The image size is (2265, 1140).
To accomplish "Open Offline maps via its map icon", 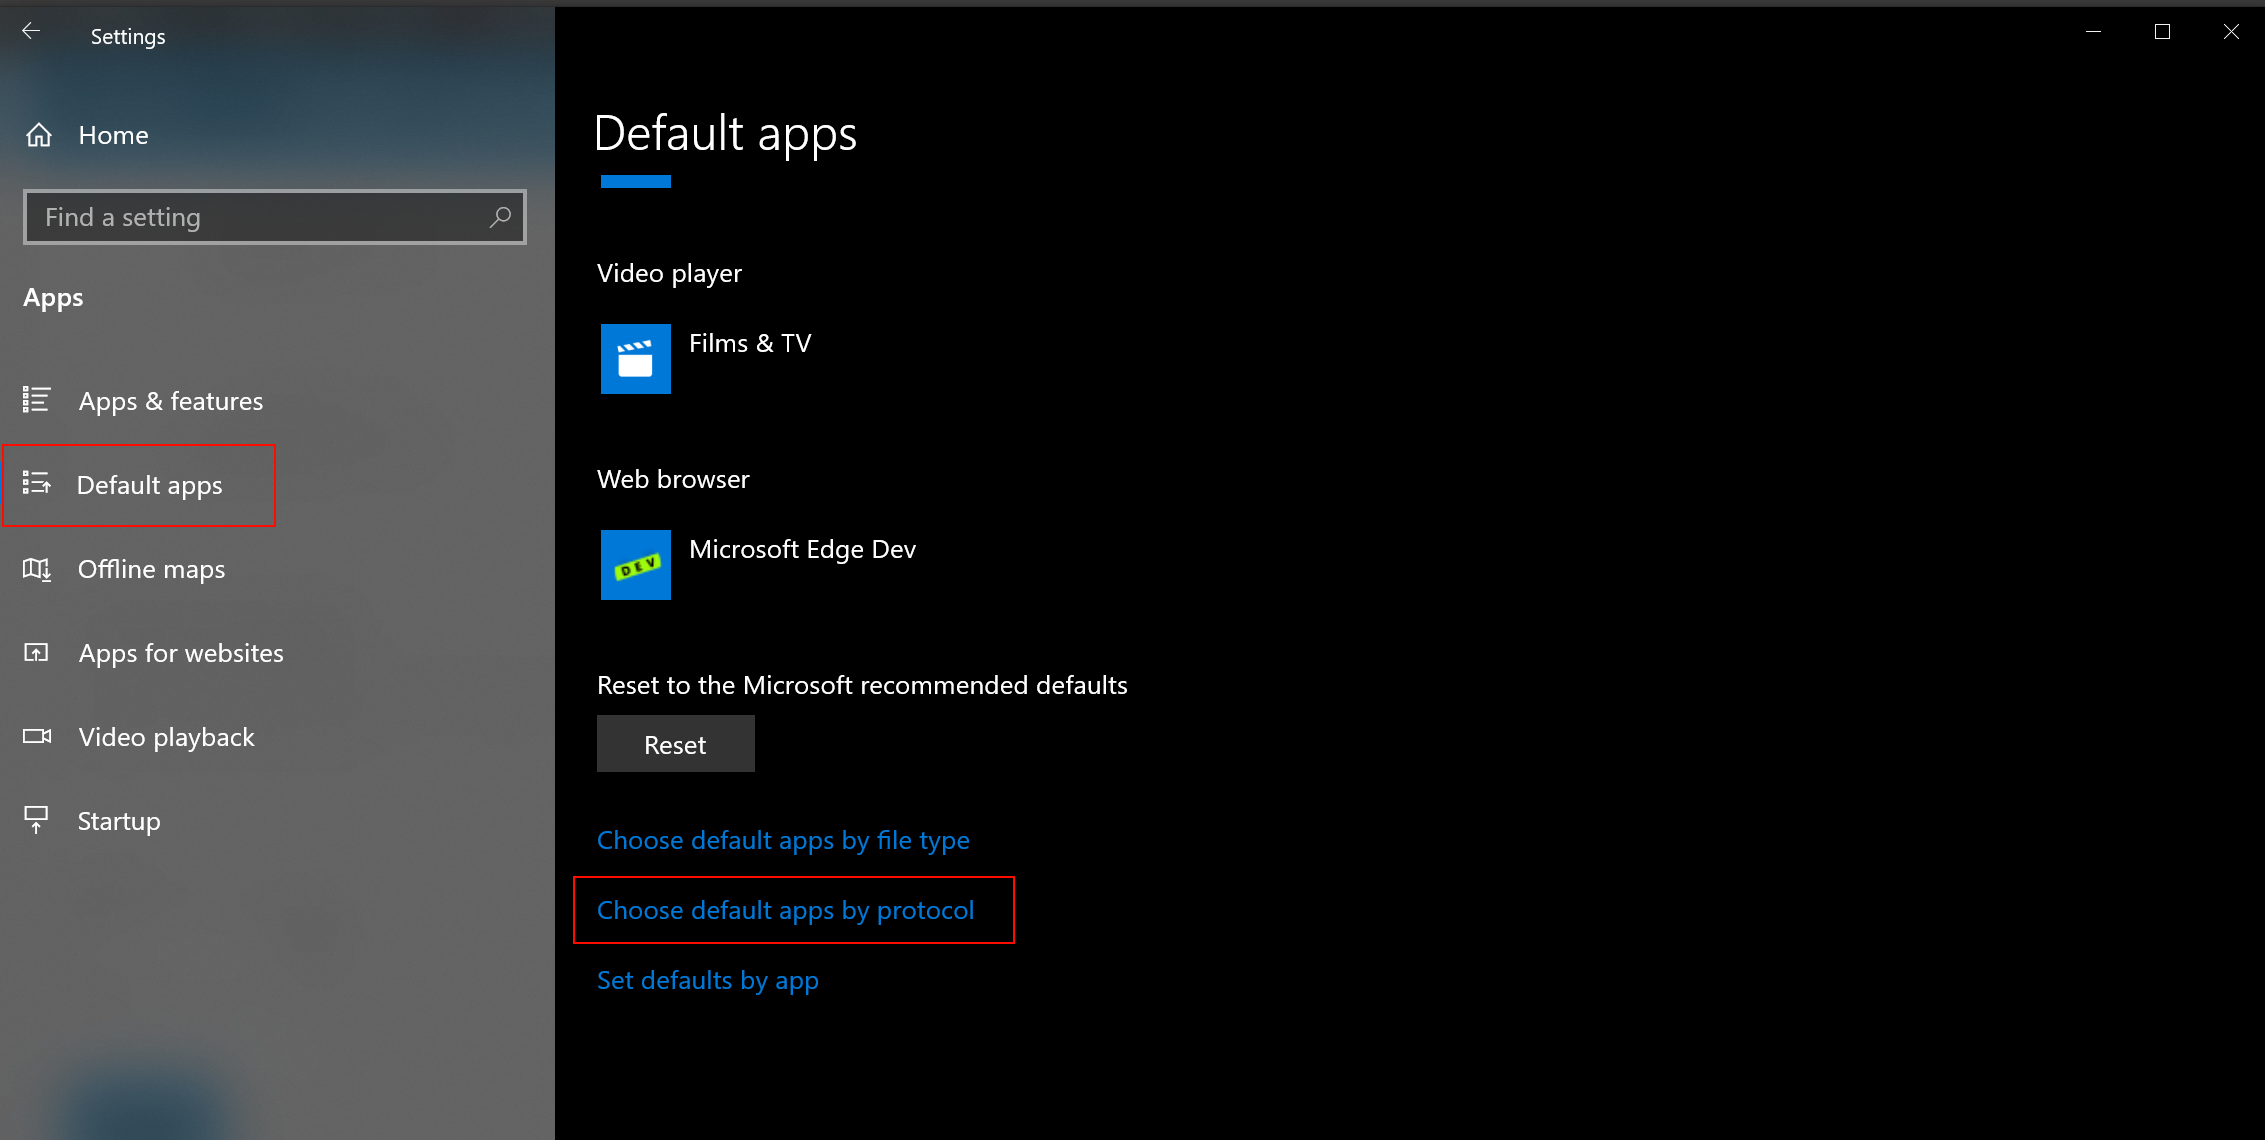I will coord(37,568).
